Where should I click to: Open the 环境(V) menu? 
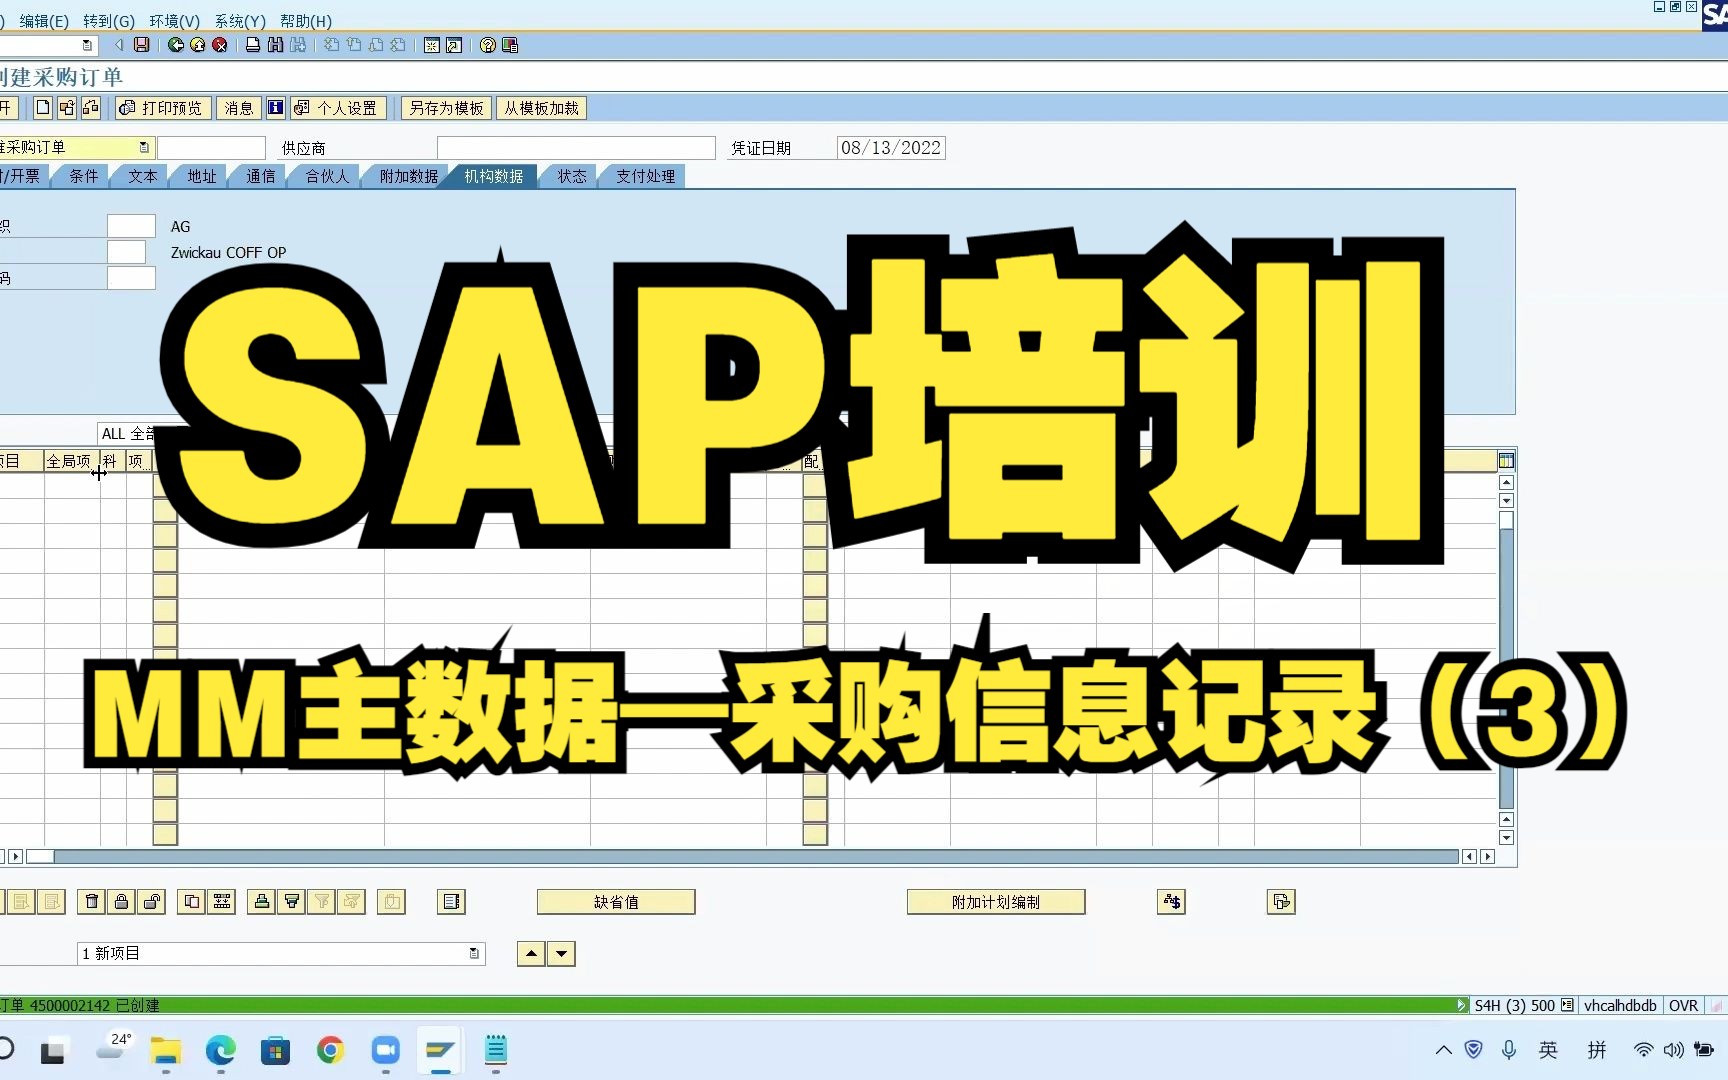(x=175, y=21)
